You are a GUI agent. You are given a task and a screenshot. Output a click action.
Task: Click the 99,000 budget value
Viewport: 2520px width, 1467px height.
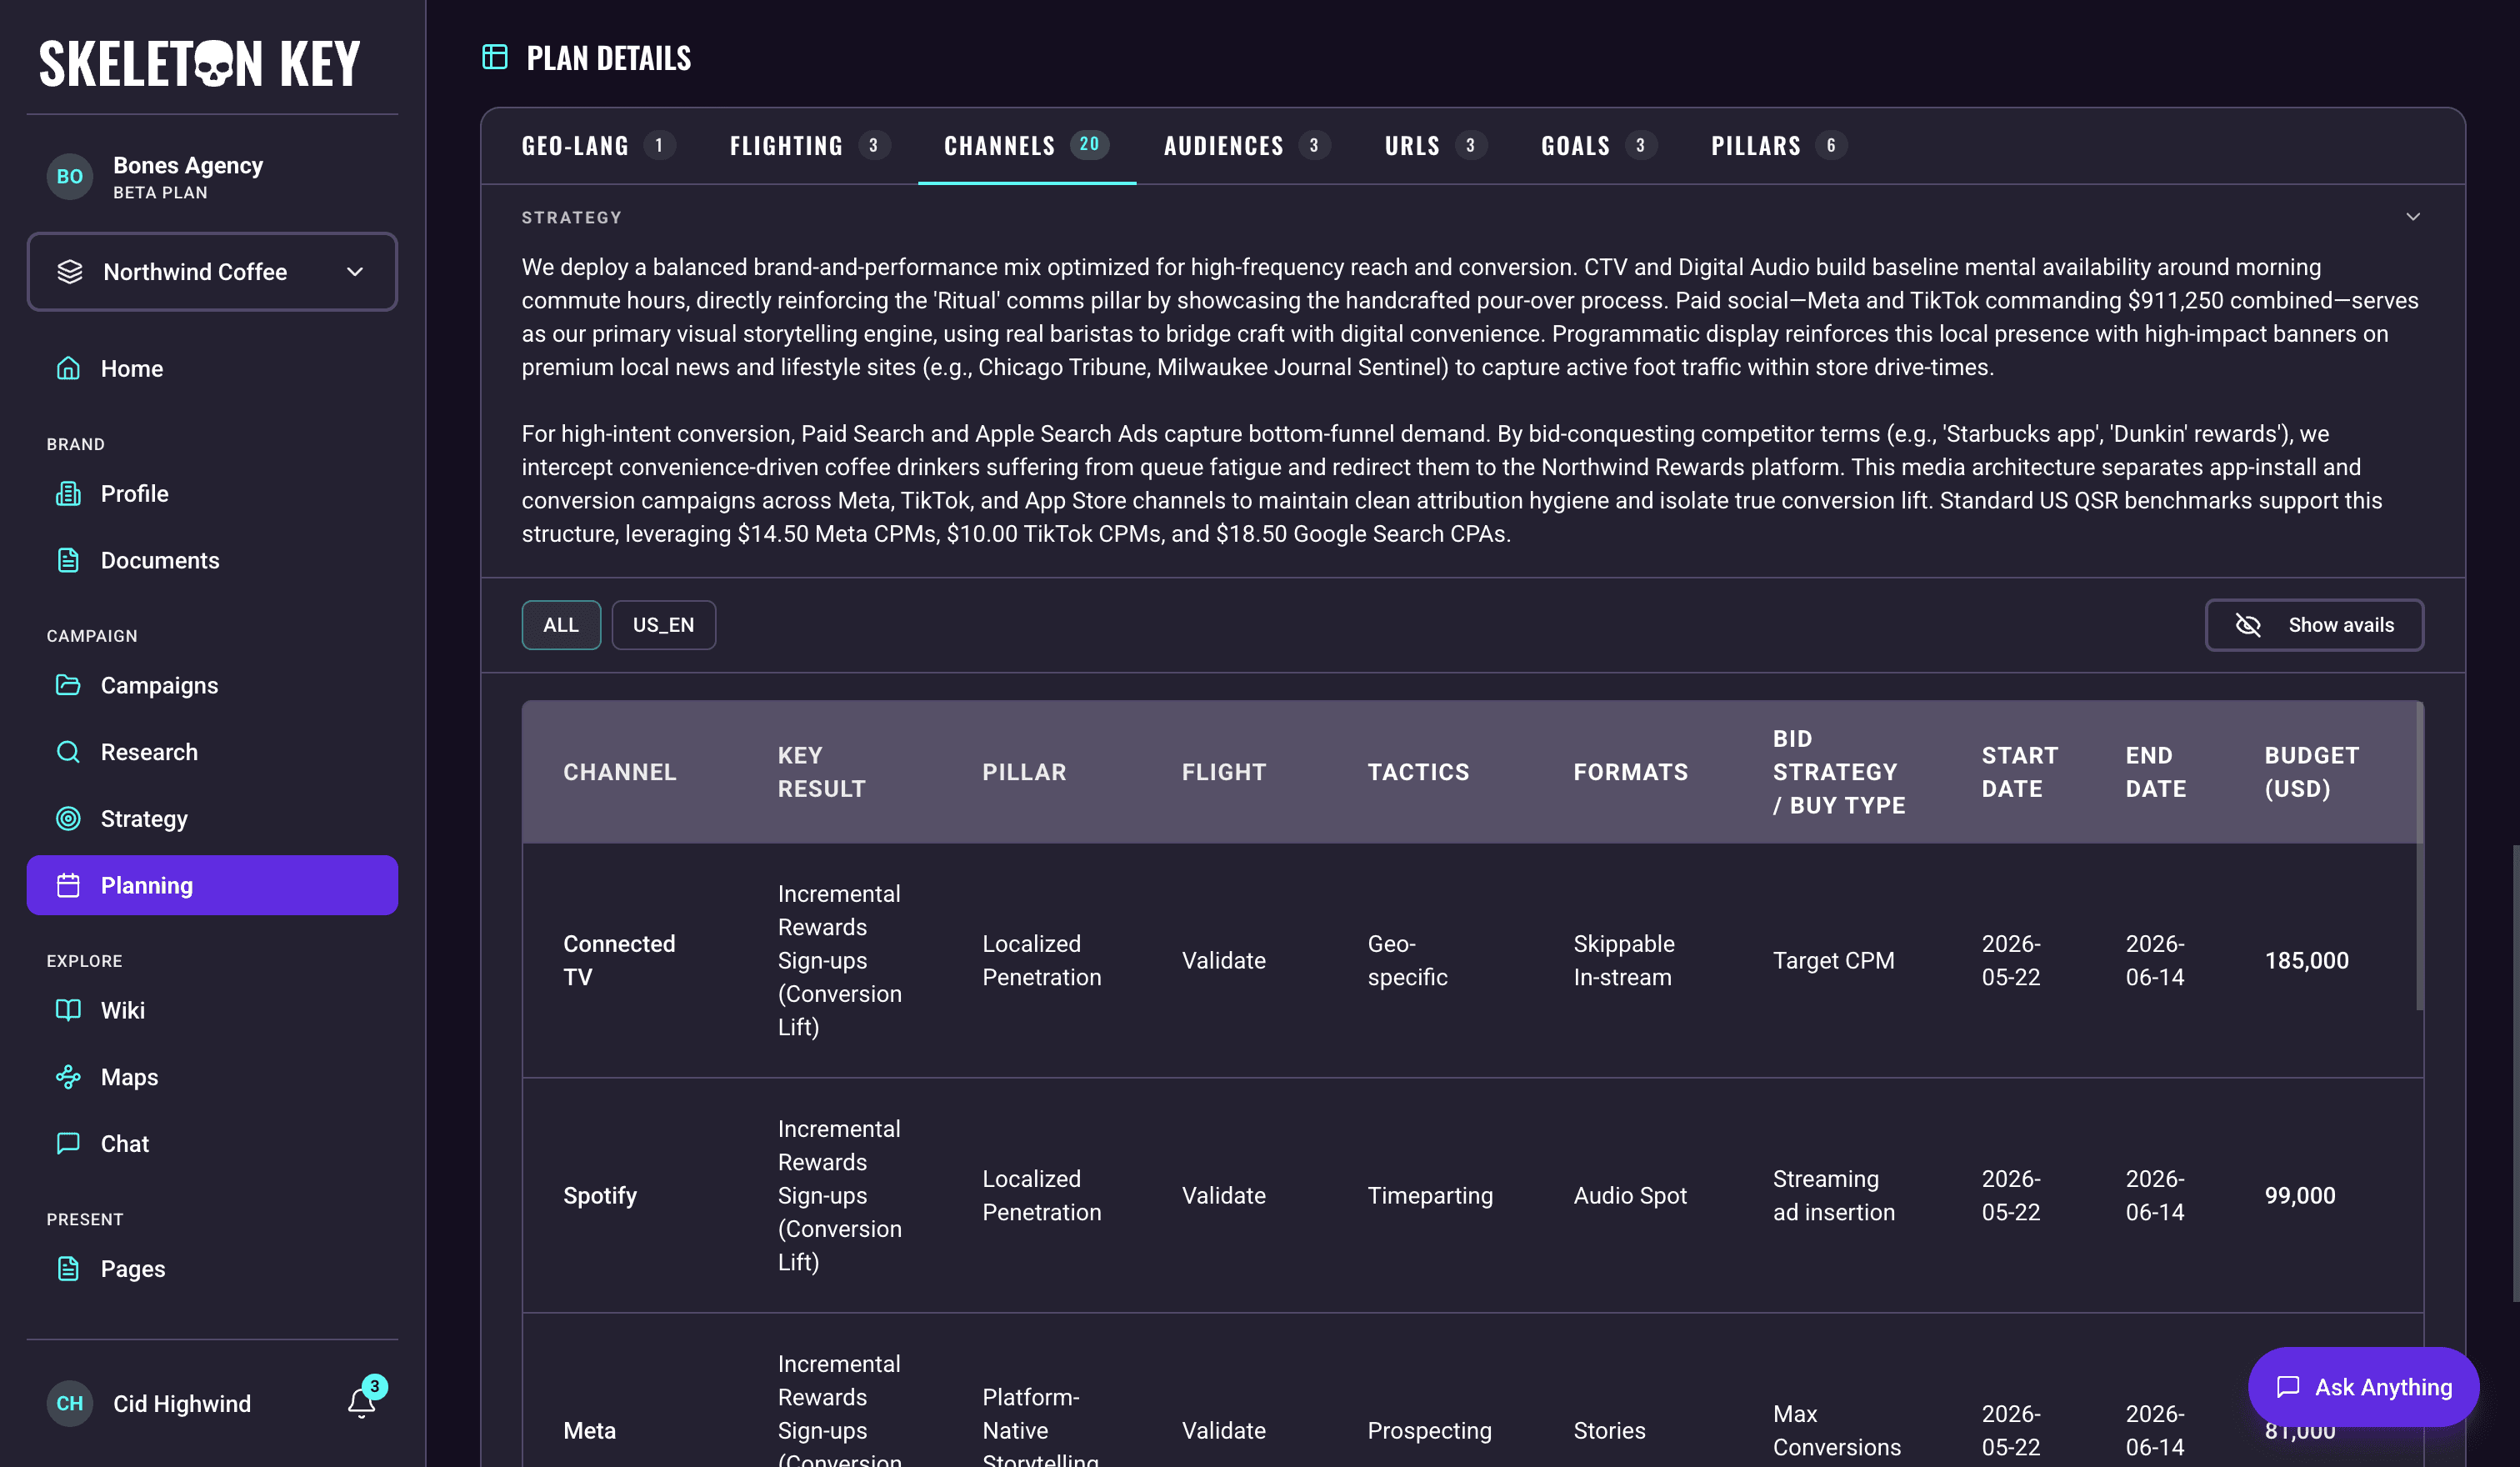pyautogui.click(x=2300, y=1196)
